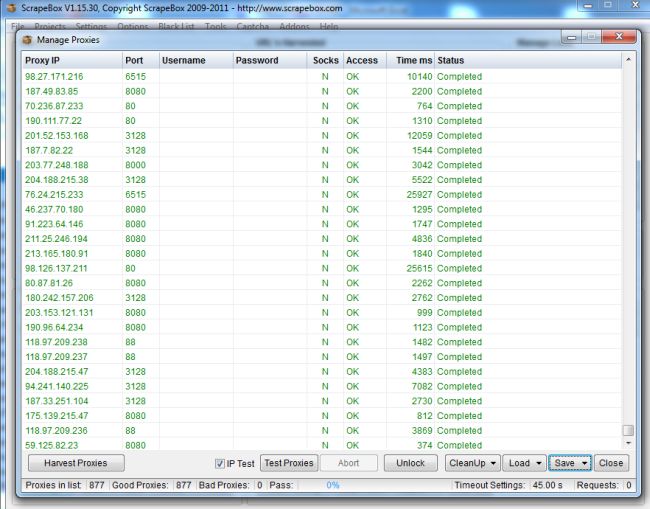Sort by the Time ms column header

pos(410,61)
